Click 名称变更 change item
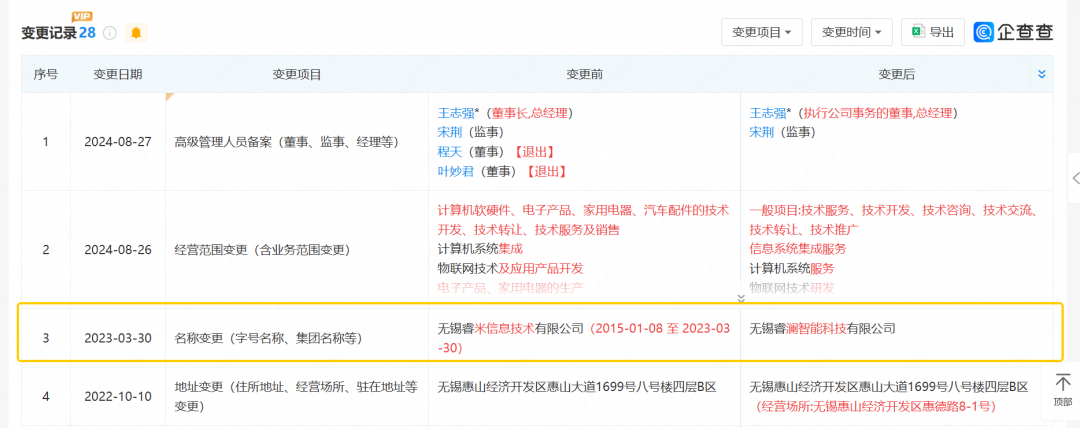This screenshot has height=428, width=1080. (269, 338)
